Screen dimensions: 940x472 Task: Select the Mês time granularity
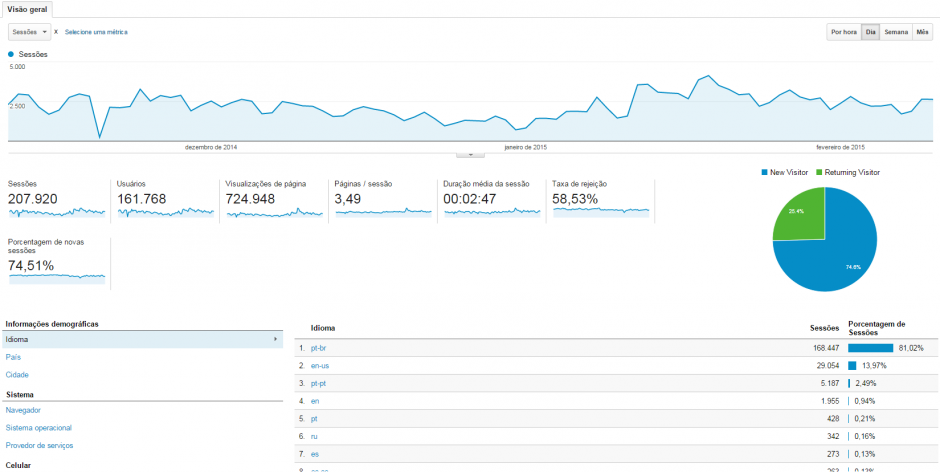pyautogui.click(x=922, y=32)
